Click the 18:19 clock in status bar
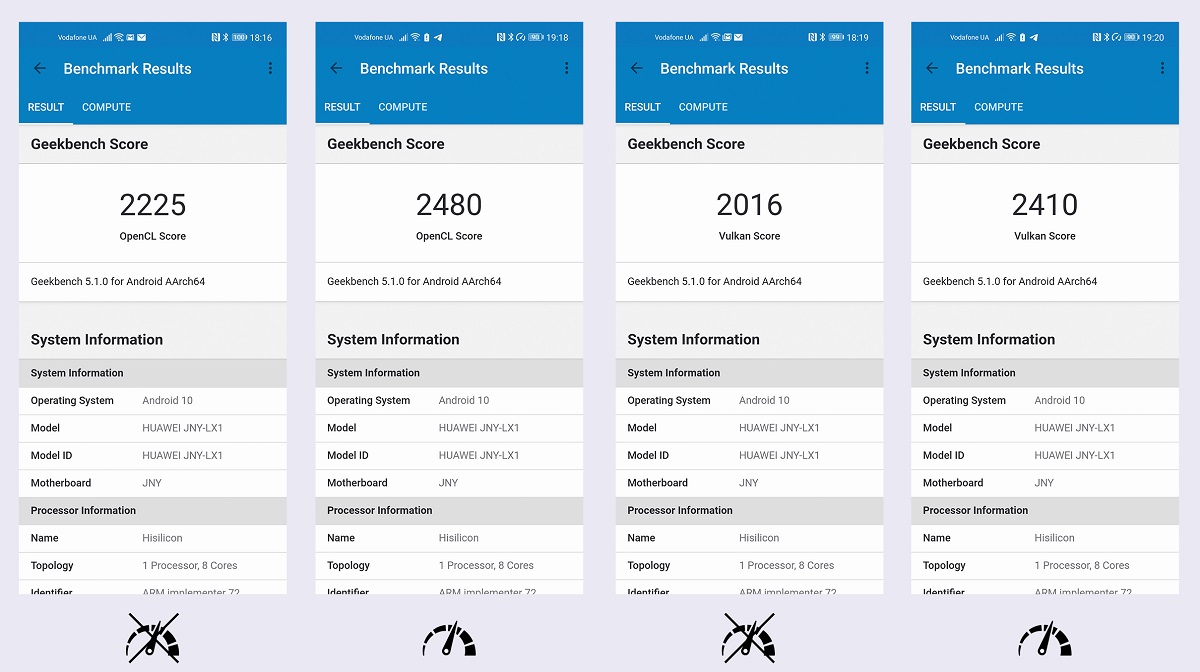Image resolution: width=1200 pixels, height=672 pixels. (x=858, y=38)
